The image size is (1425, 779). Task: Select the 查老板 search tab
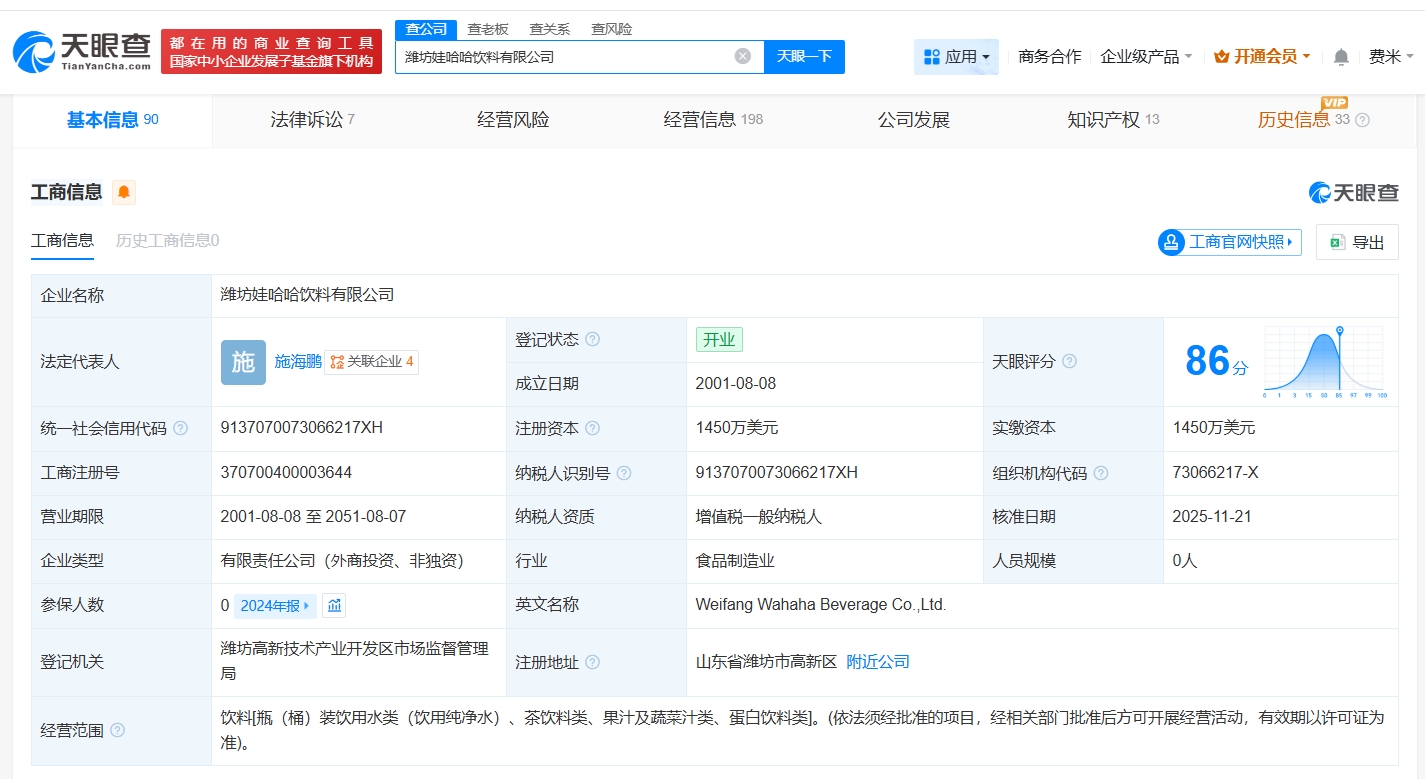[x=488, y=29]
